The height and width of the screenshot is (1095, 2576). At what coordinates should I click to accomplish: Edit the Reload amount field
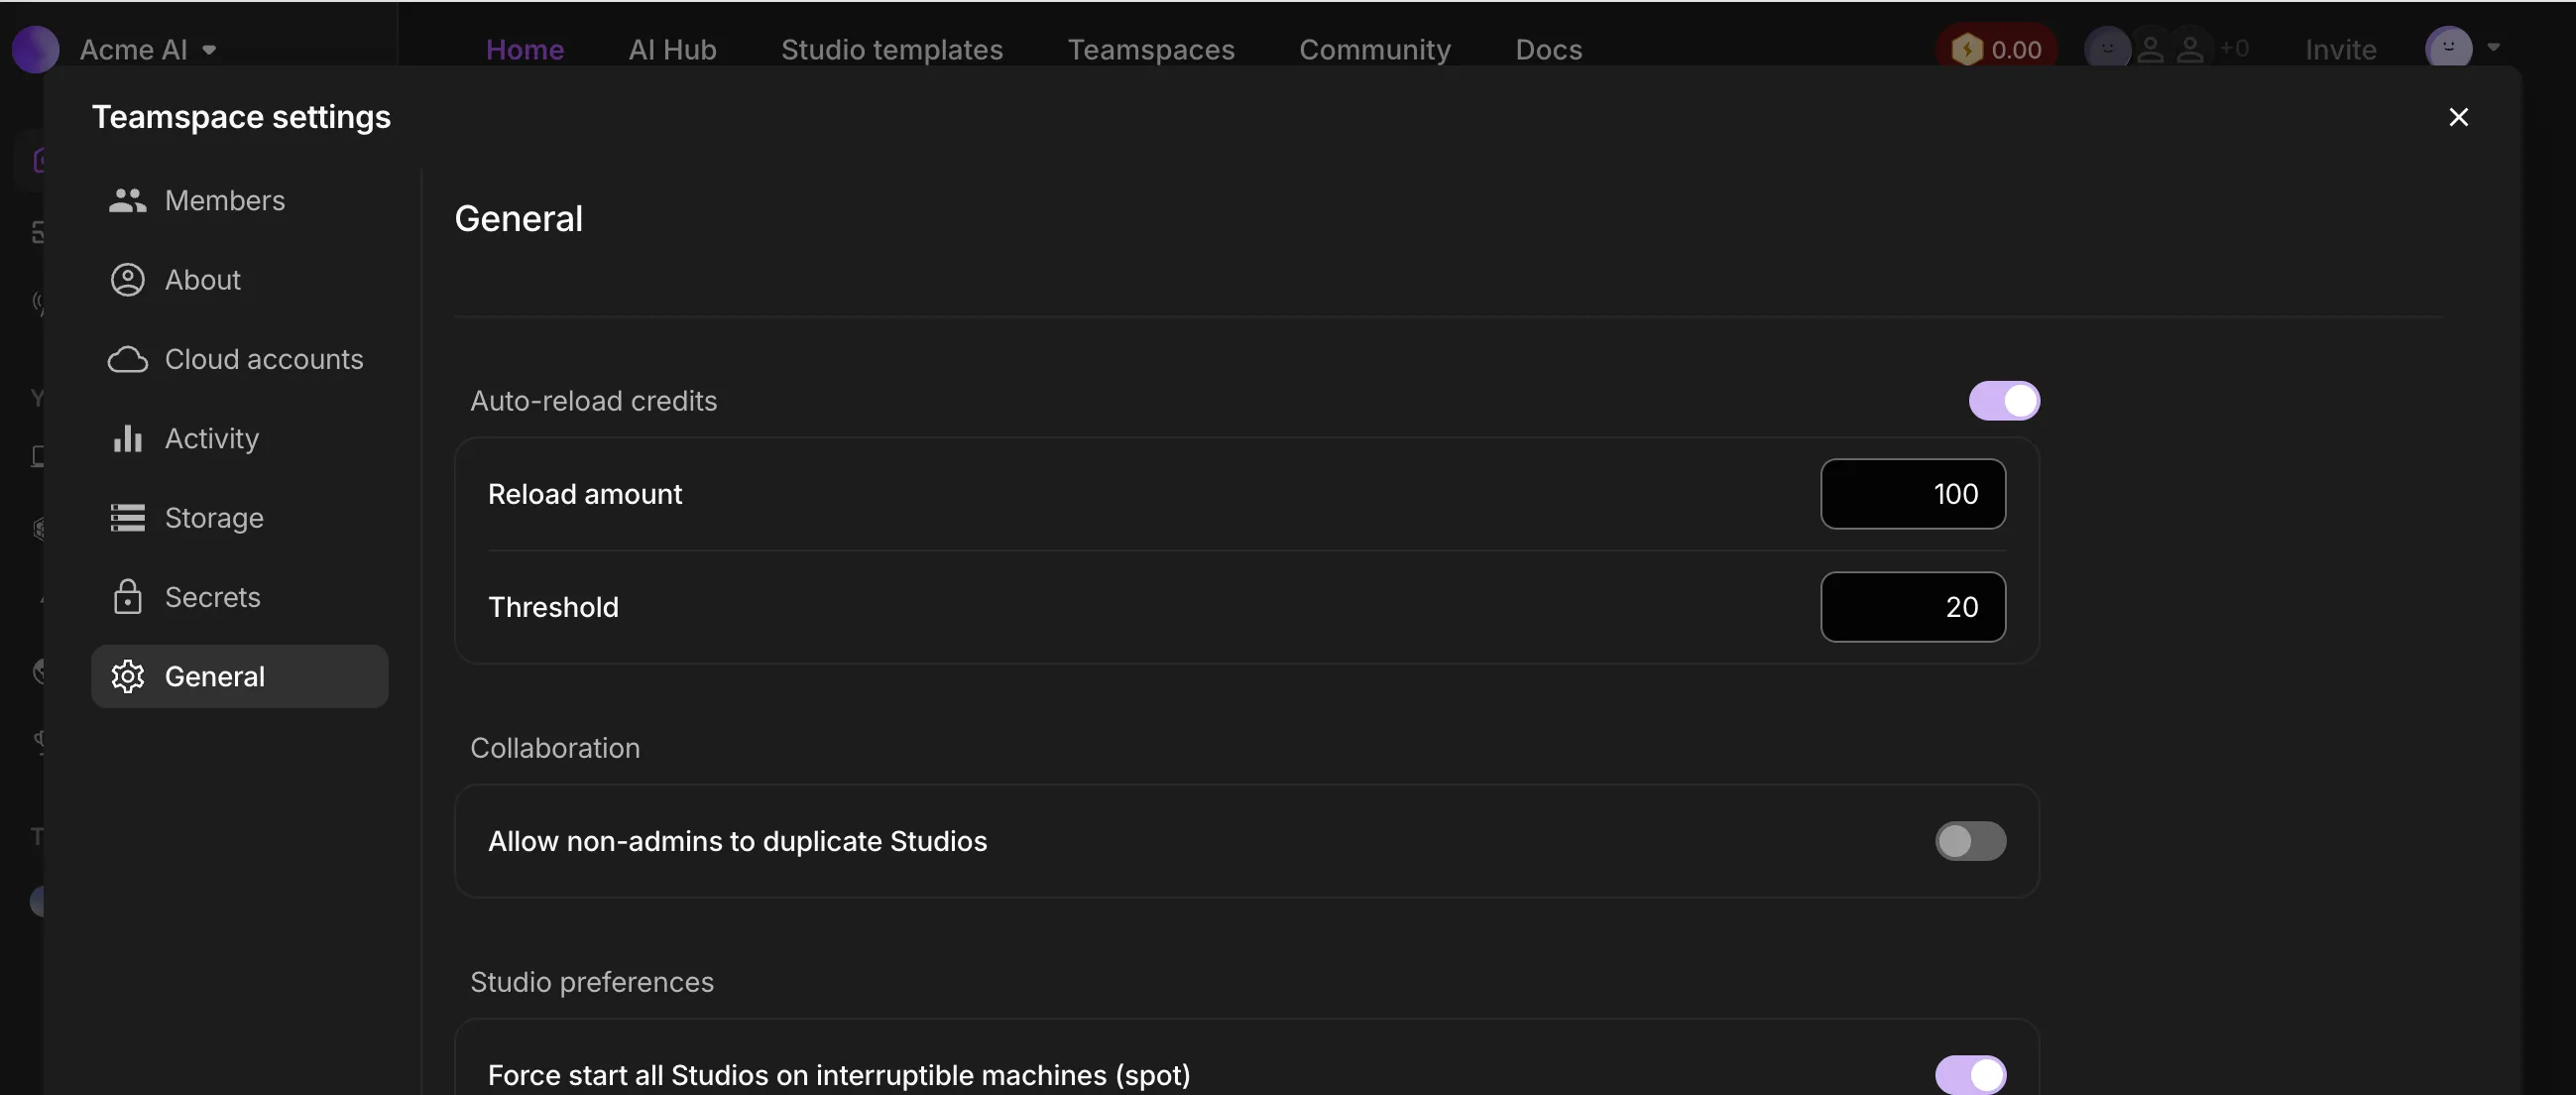[x=1912, y=494]
